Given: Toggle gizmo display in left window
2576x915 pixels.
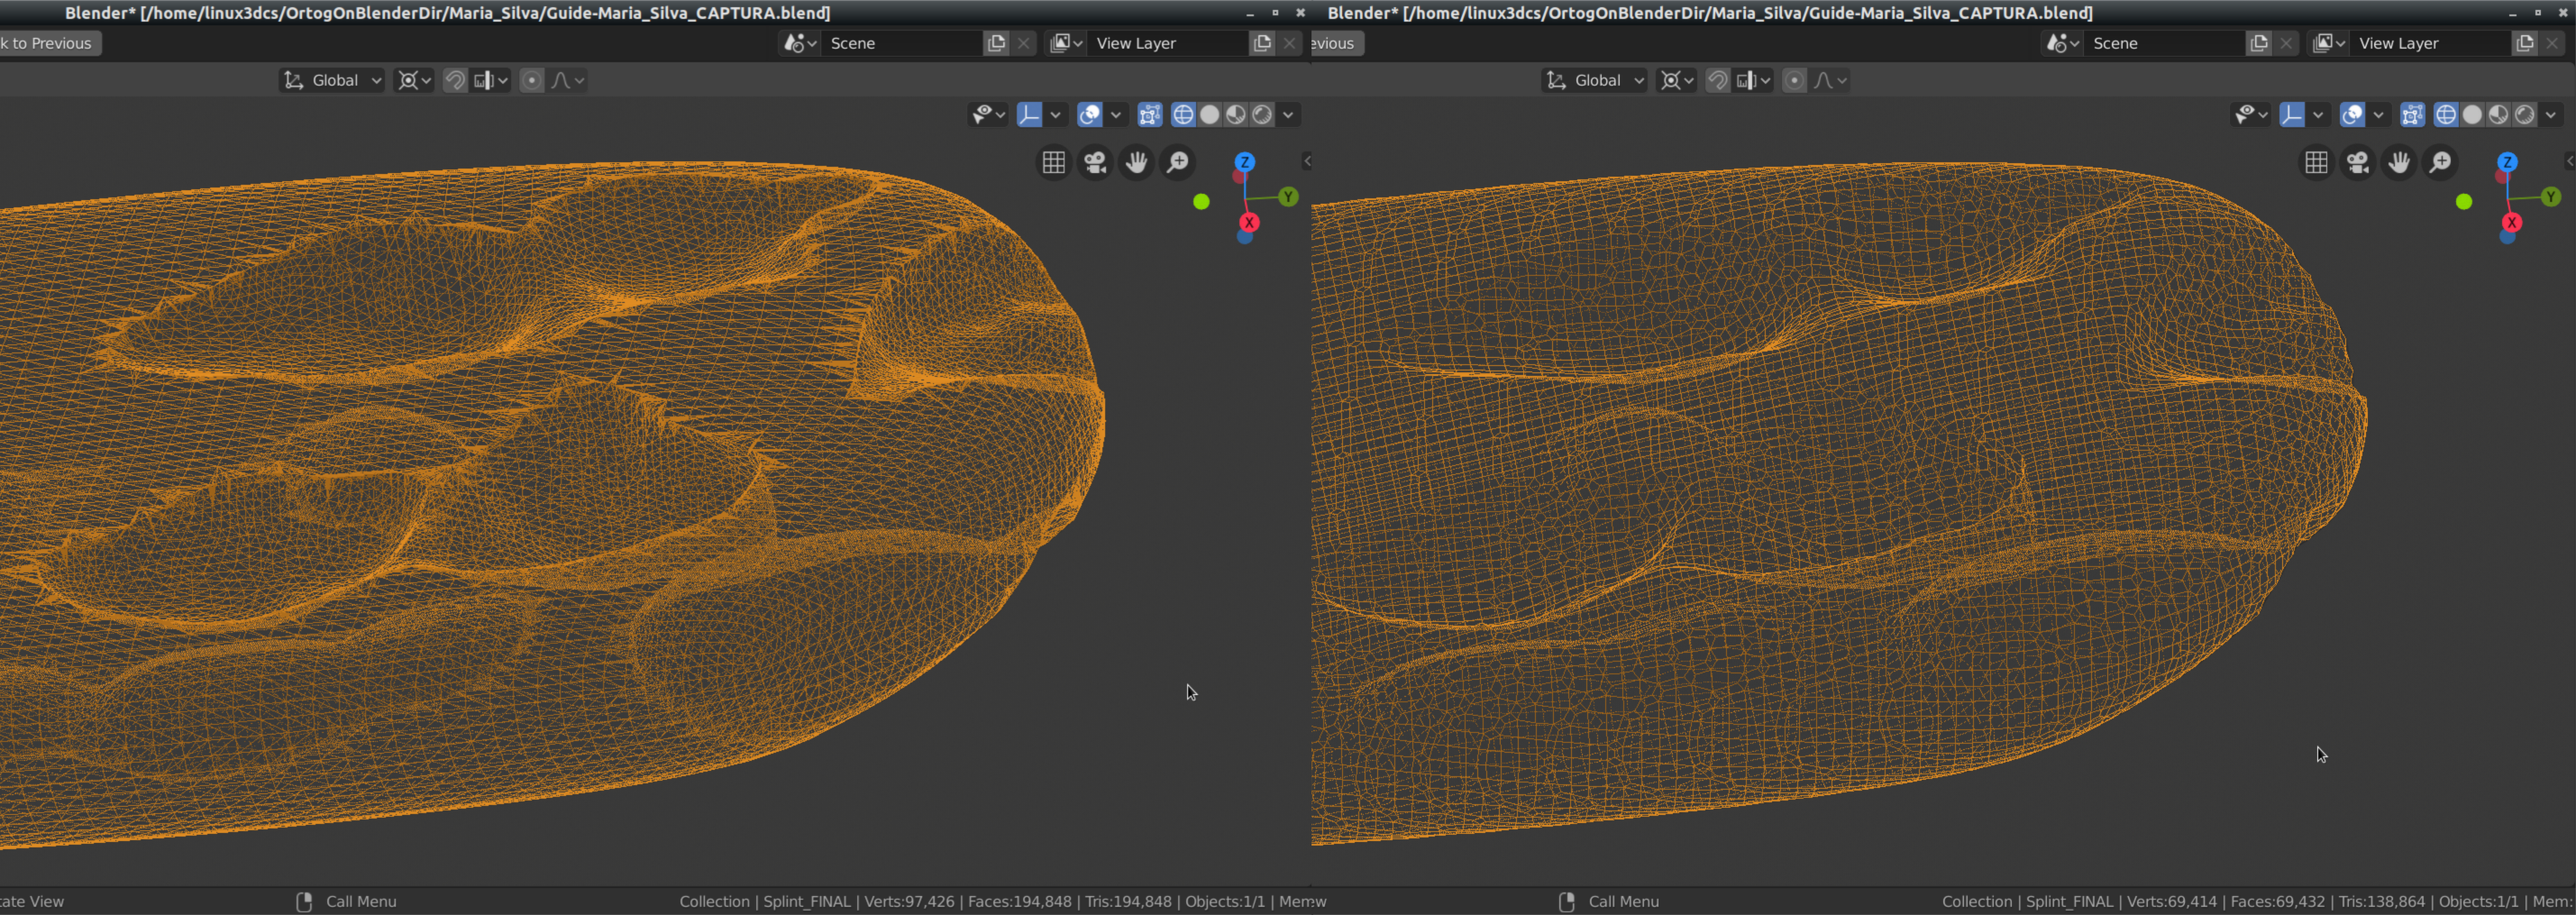Looking at the screenshot, I should [x=1029, y=115].
